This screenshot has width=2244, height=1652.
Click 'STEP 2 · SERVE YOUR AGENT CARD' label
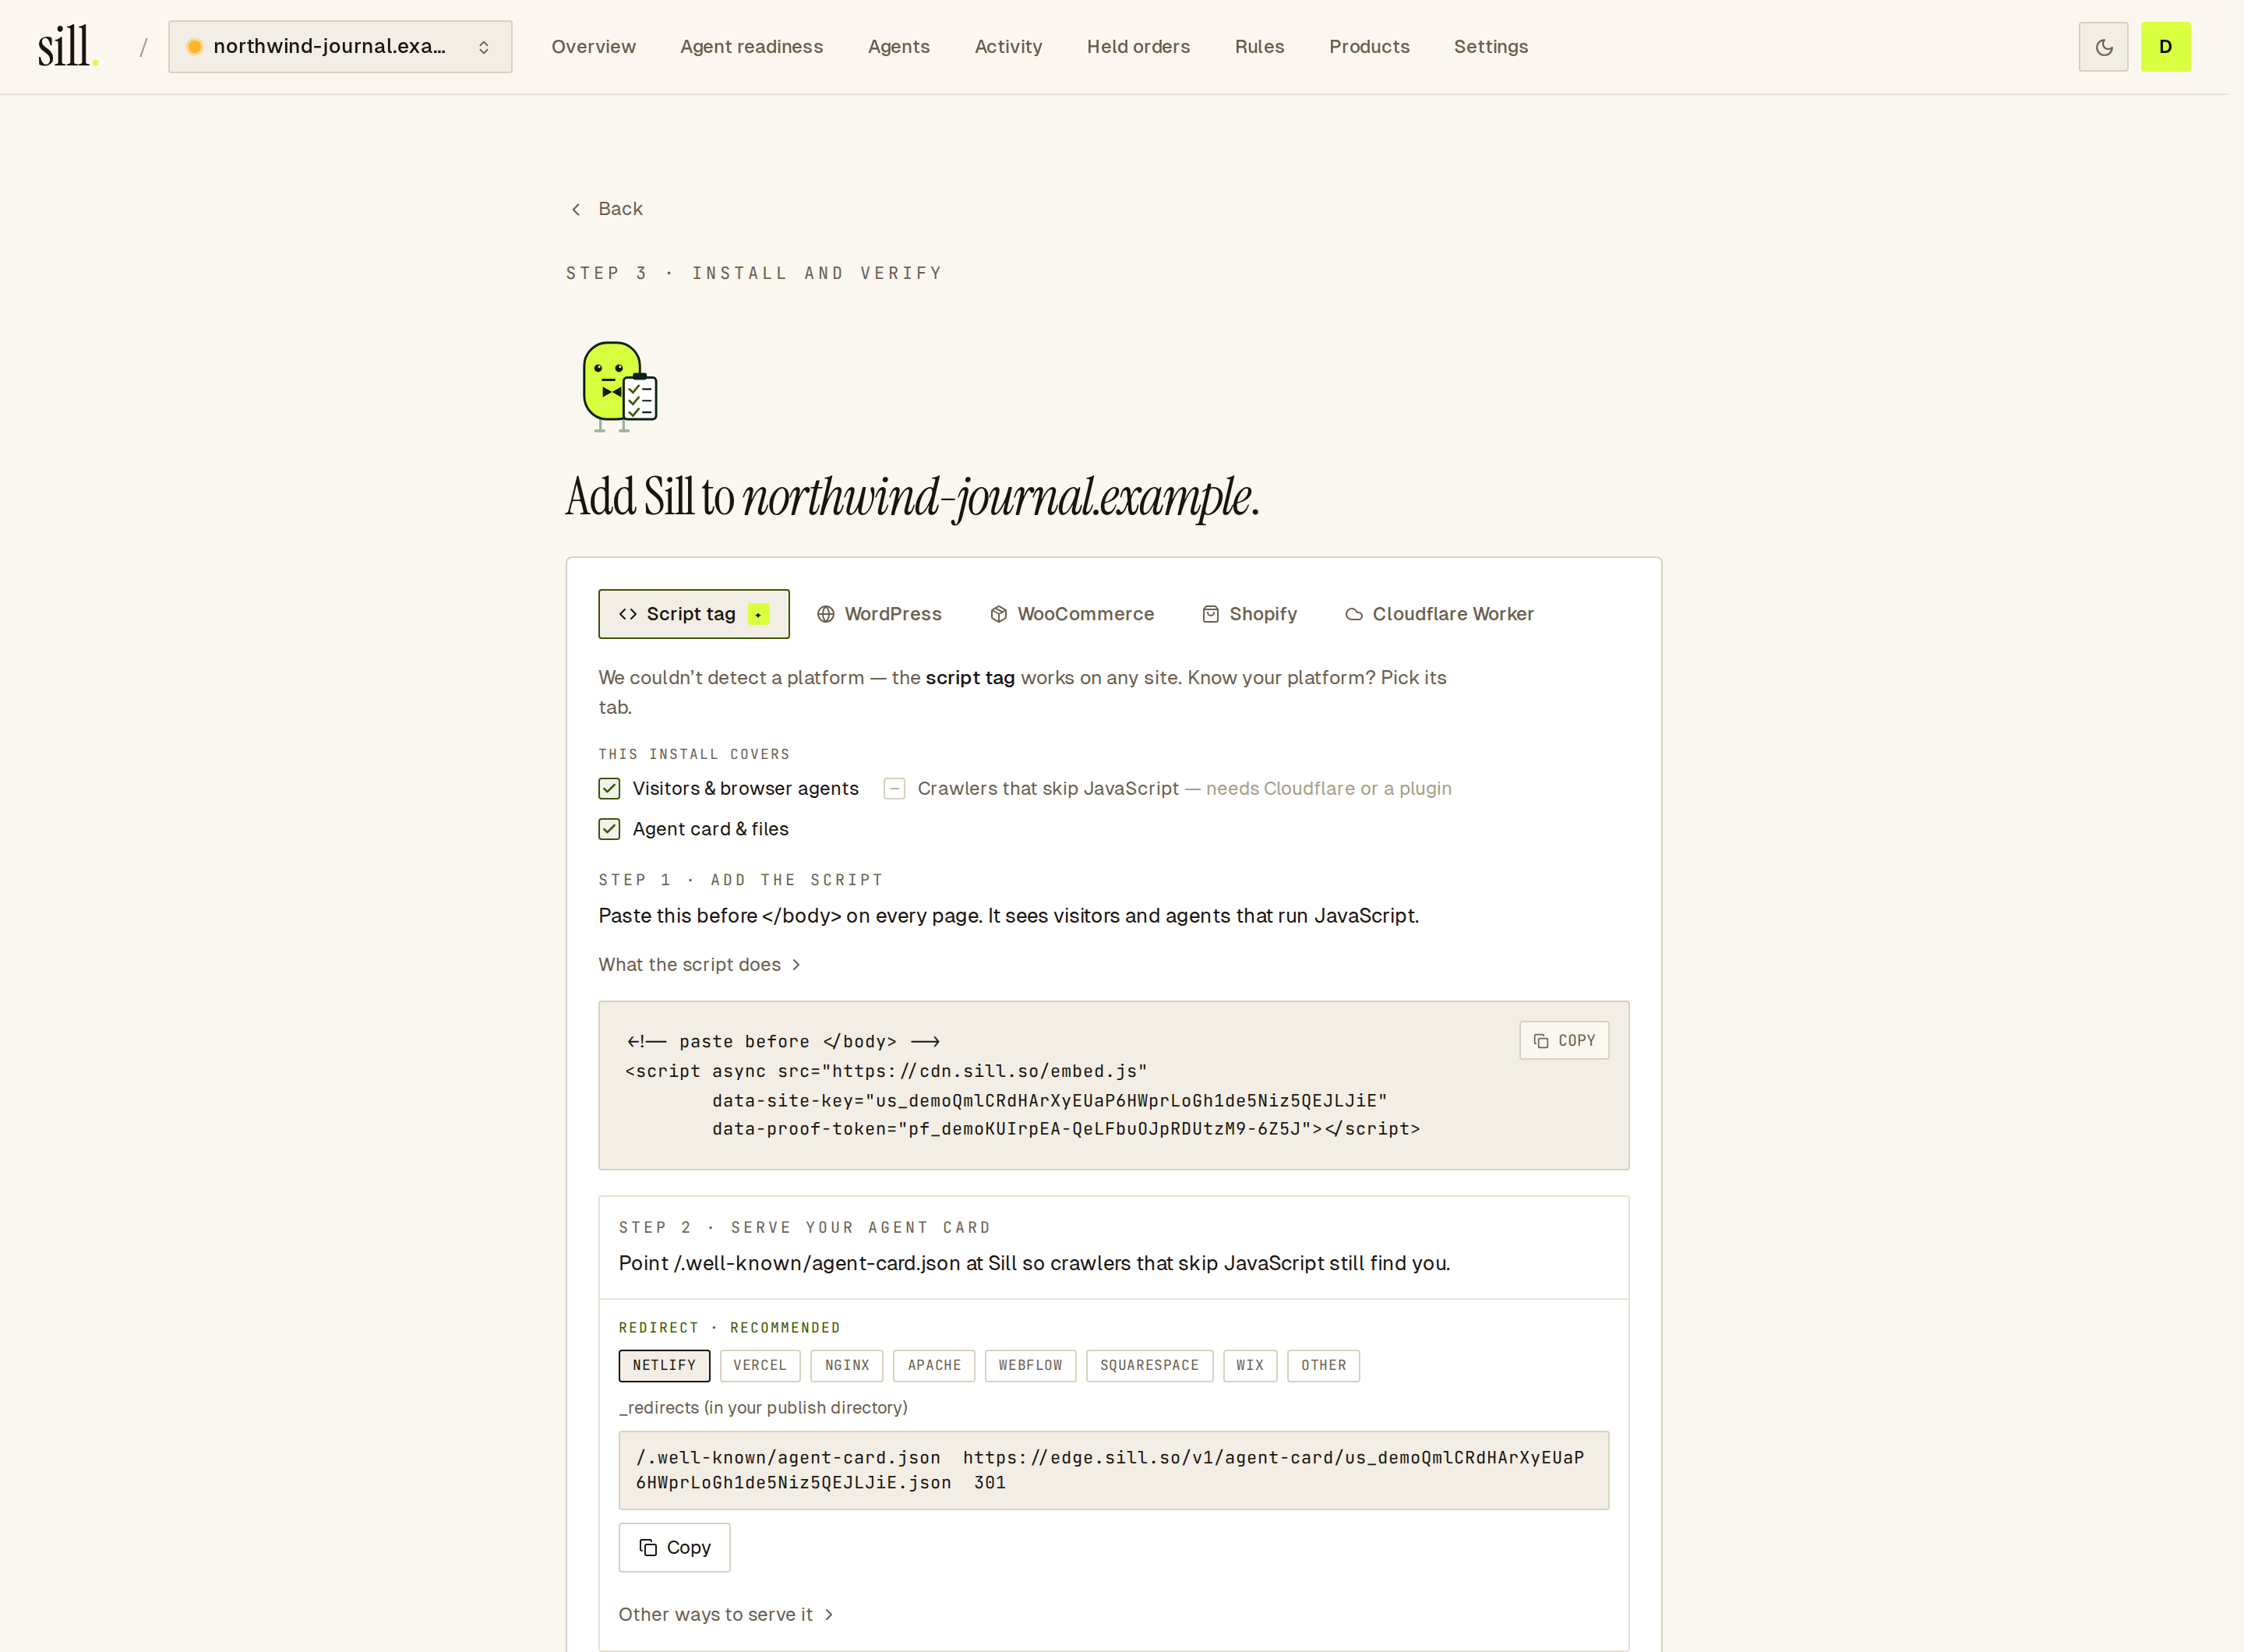point(804,1227)
